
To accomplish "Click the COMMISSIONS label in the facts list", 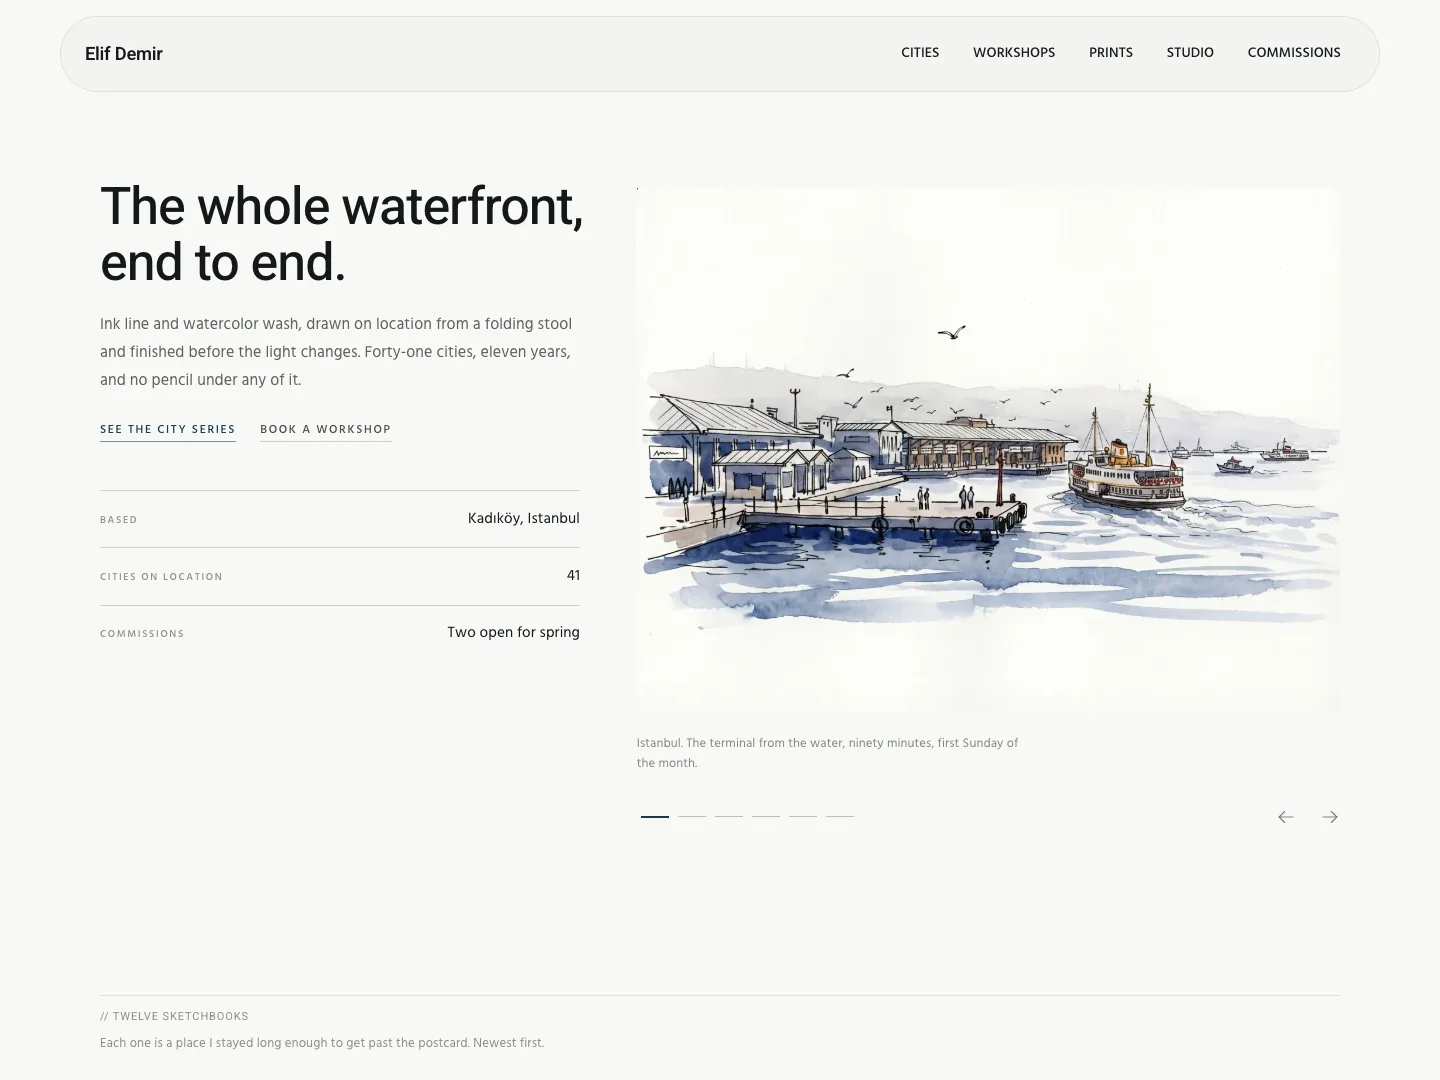I will 142,634.
